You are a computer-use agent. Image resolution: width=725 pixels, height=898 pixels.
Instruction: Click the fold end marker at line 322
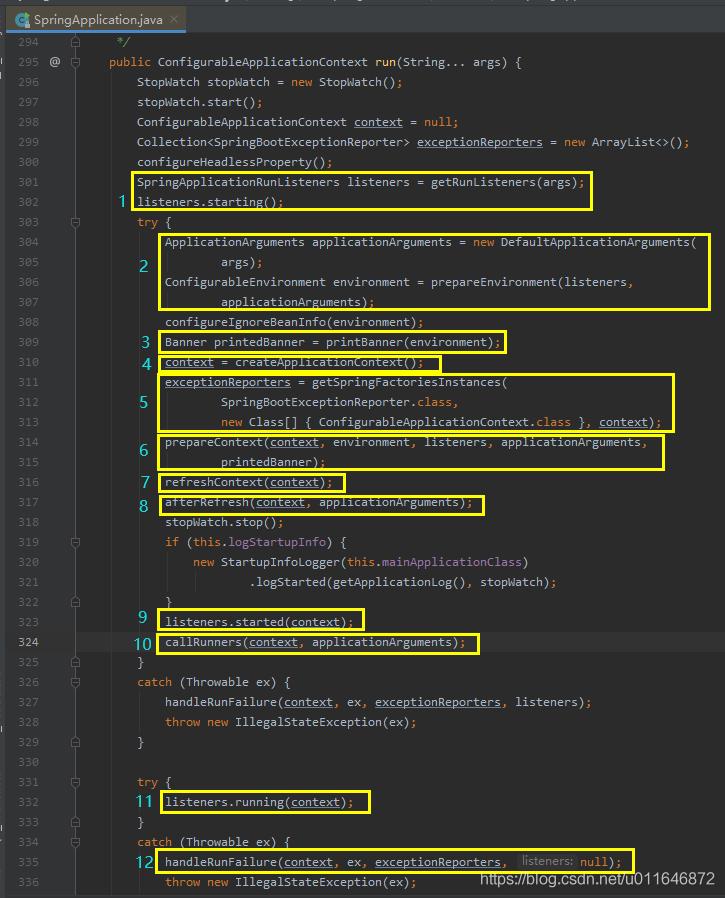pyautogui.click(x=75, y=602)
